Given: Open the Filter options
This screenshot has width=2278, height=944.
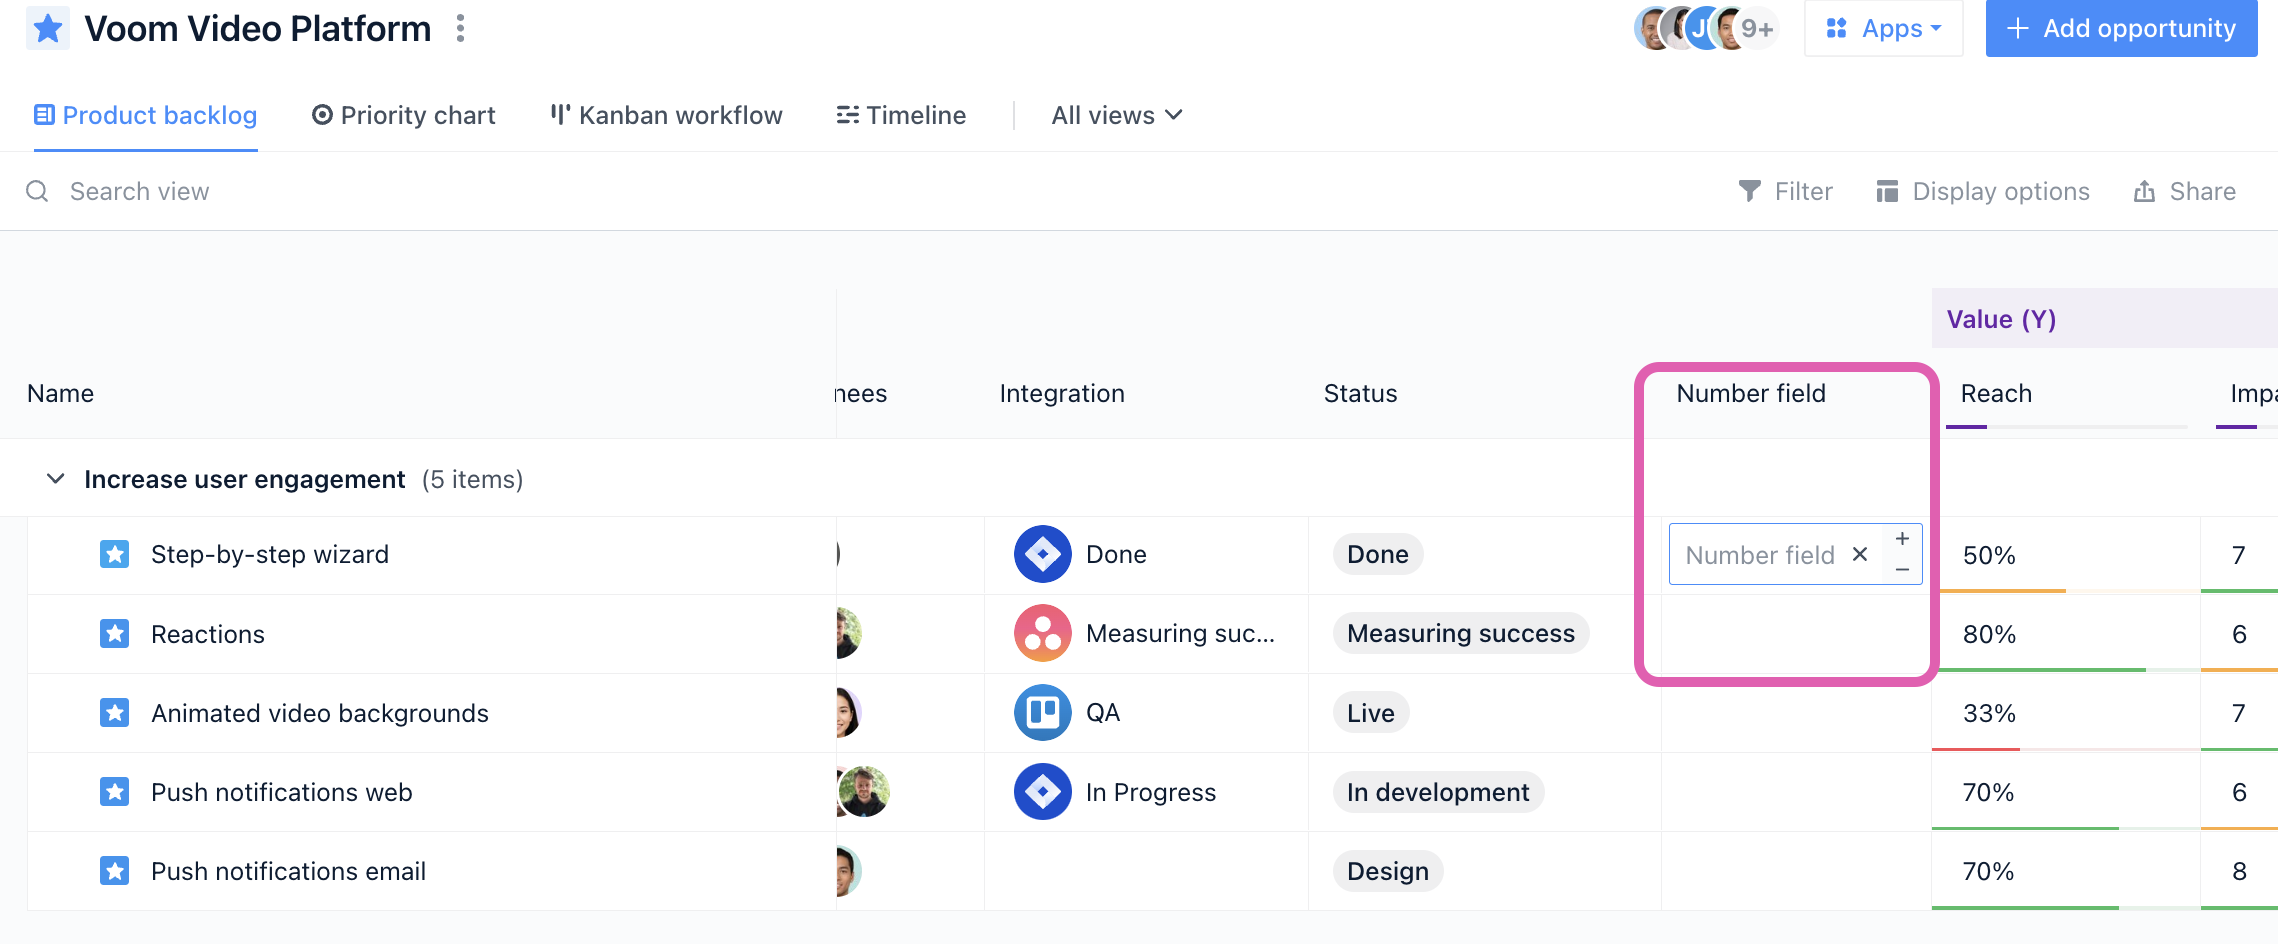Looking at the screenshot, I should tap(1785, 191).
